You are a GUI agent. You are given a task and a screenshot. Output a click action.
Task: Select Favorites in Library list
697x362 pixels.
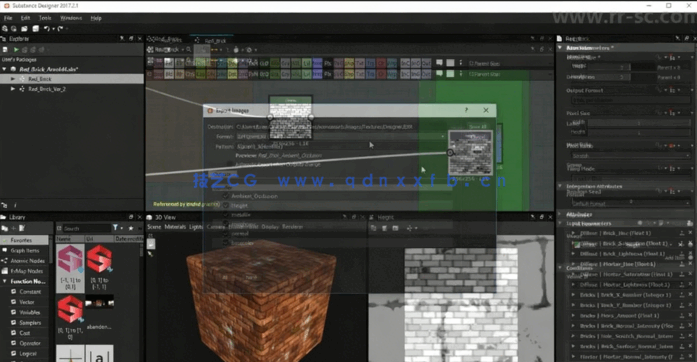pyautogui.click(x=24, y=240)
